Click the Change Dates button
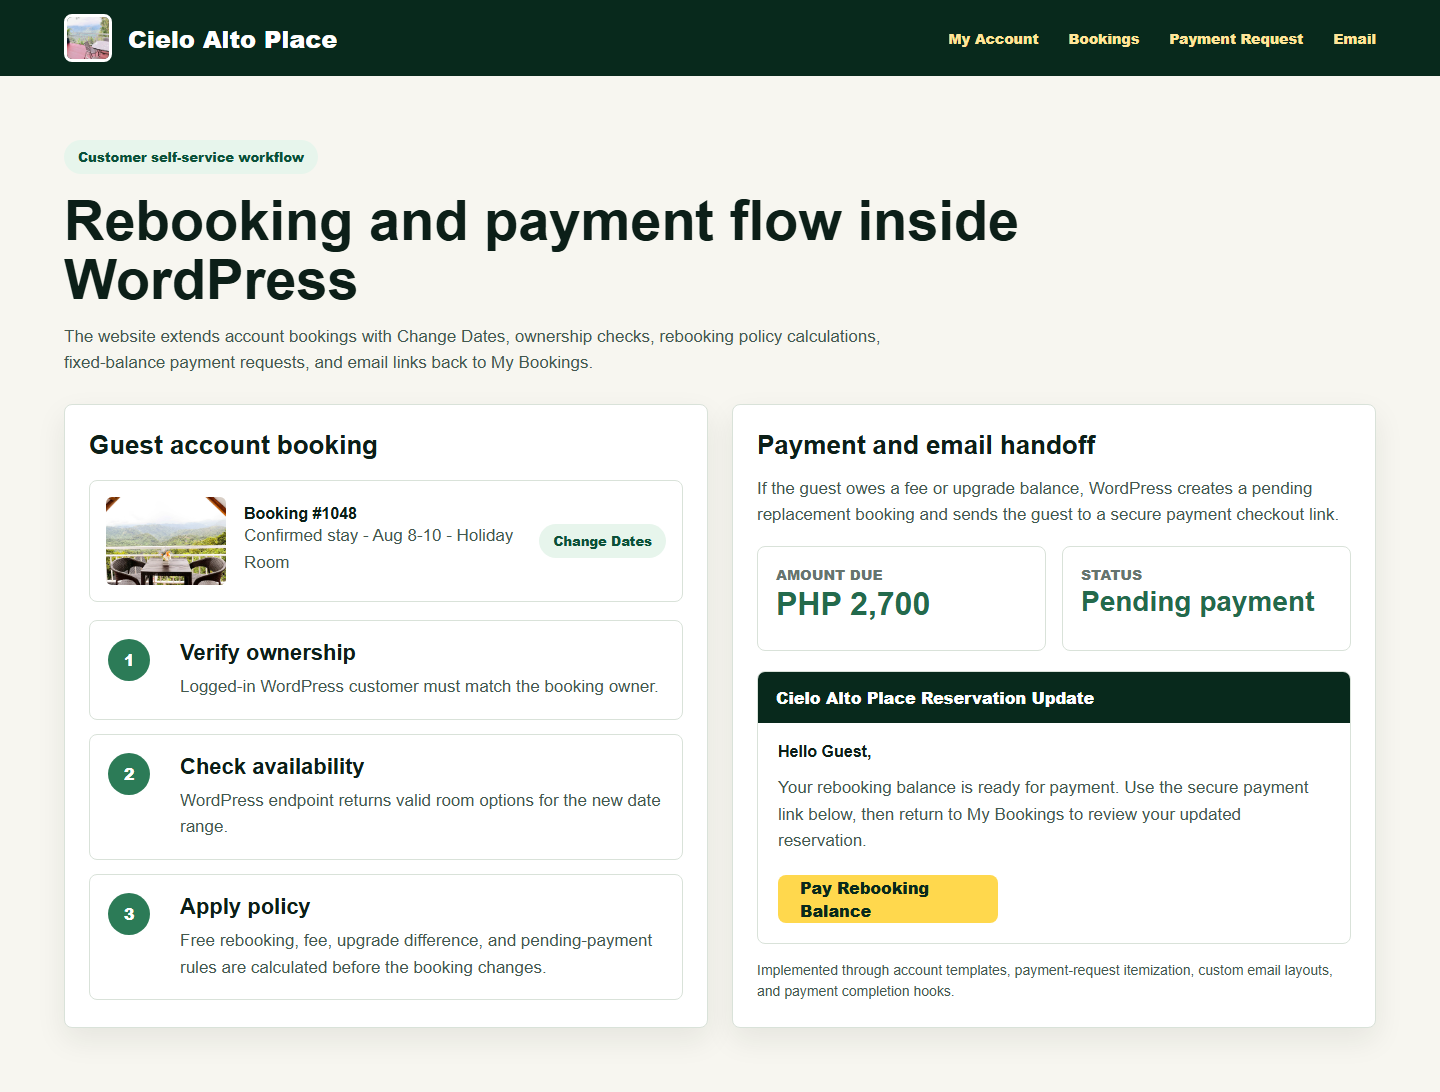This screenshot has height=1092, width=1440. (602, 541)
